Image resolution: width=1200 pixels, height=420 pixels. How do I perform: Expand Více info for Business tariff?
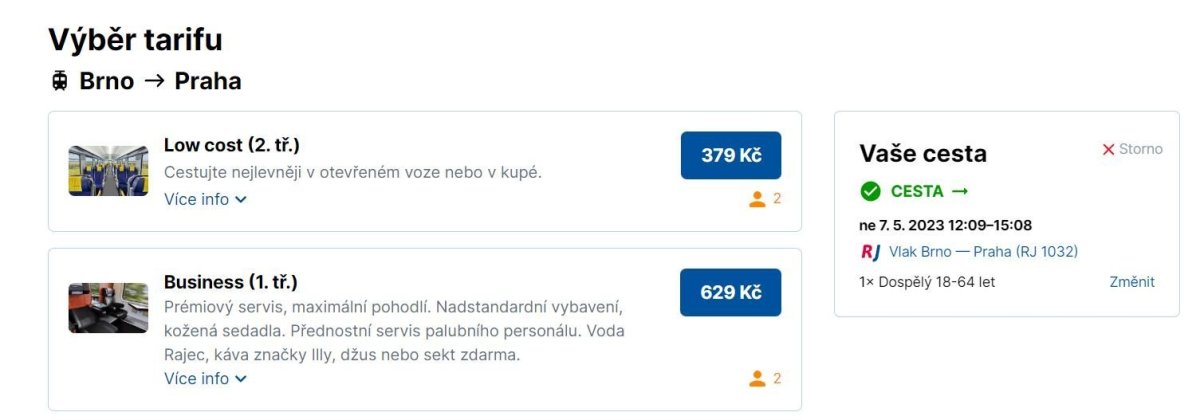pos(205,378)
